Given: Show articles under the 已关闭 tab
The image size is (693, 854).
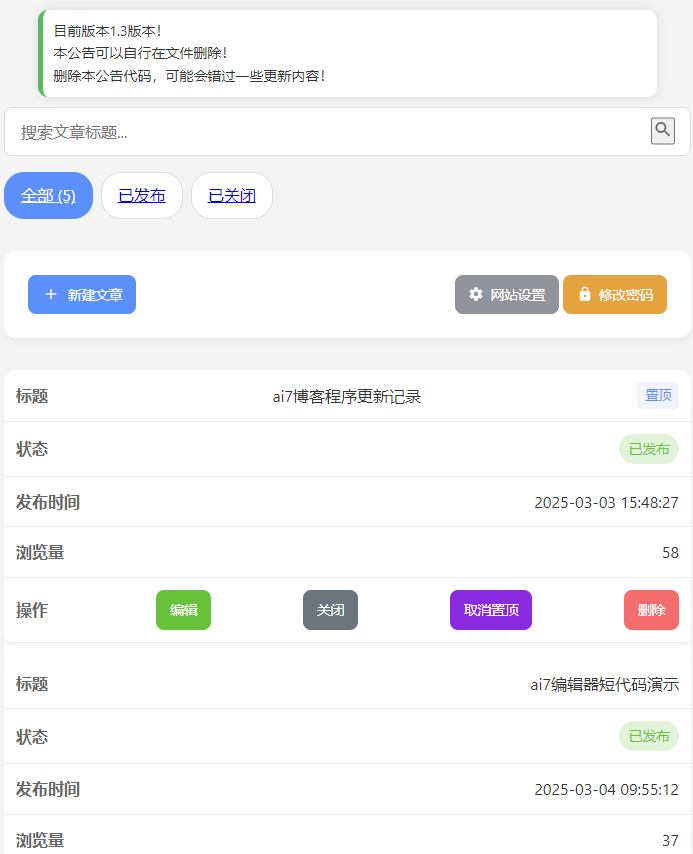Looking at the screenshot, I should [x=232, y=196].
